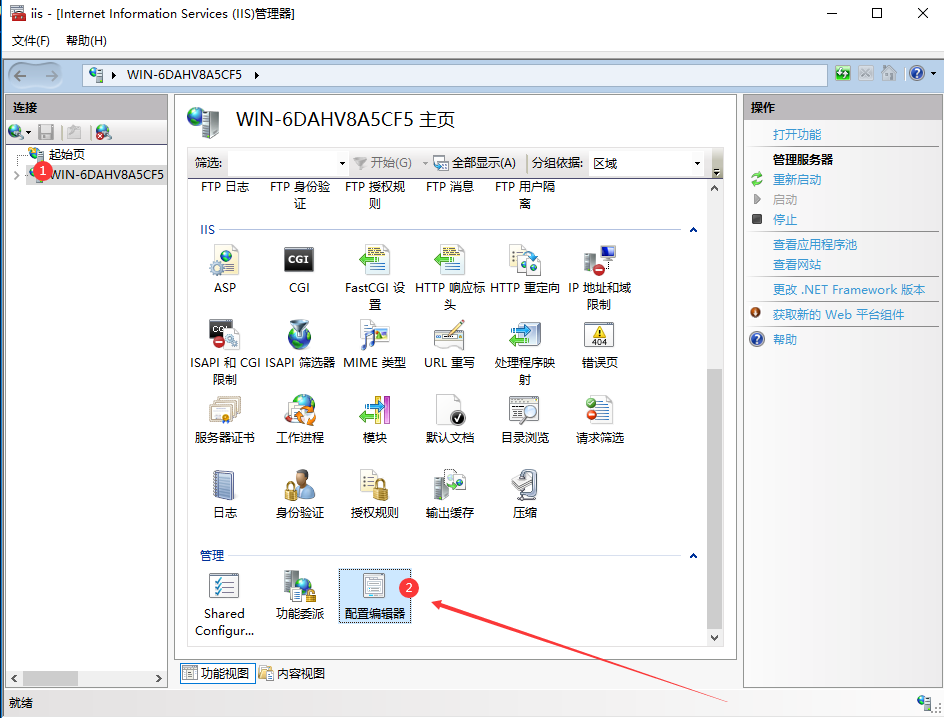
Task: Open the 文件(F) menu
Action: click(31, 40)
